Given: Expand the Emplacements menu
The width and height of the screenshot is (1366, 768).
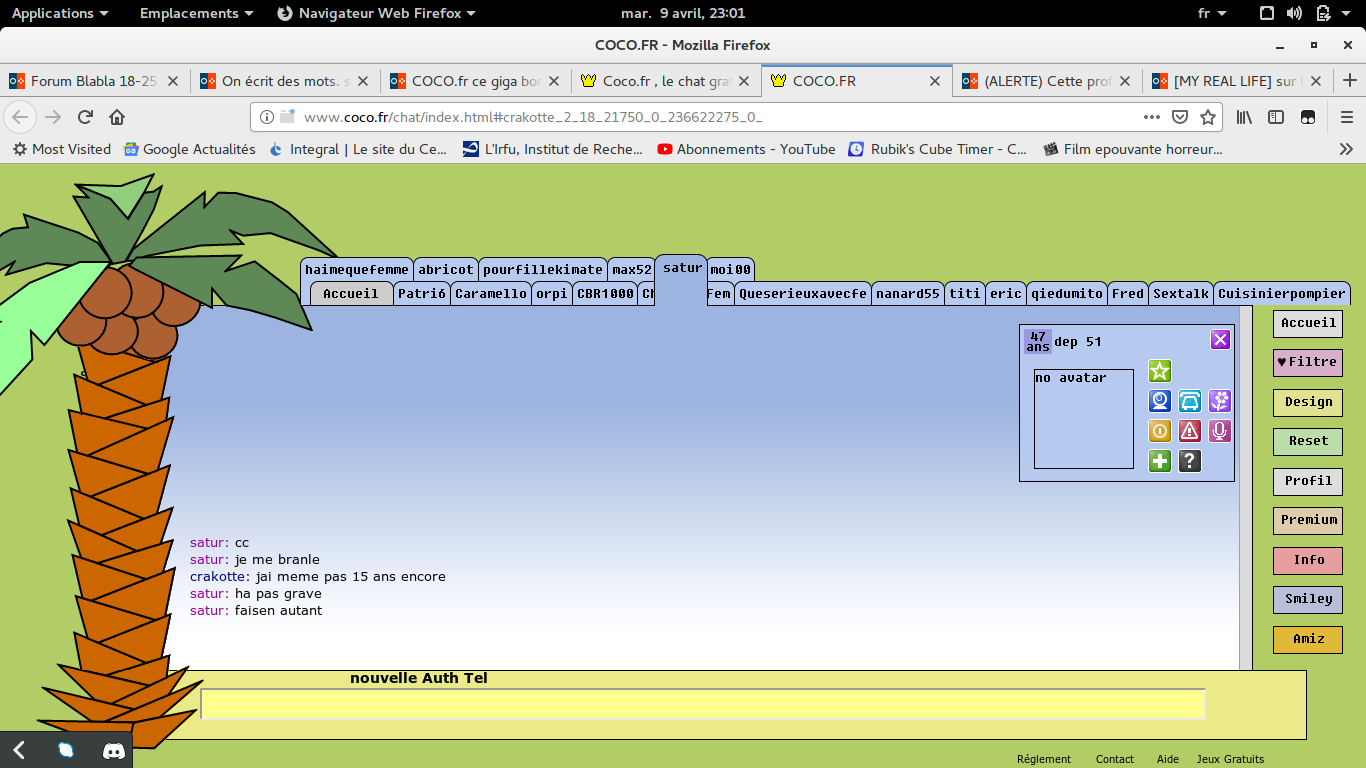Looking at the screenshot, I should [196, 13].
